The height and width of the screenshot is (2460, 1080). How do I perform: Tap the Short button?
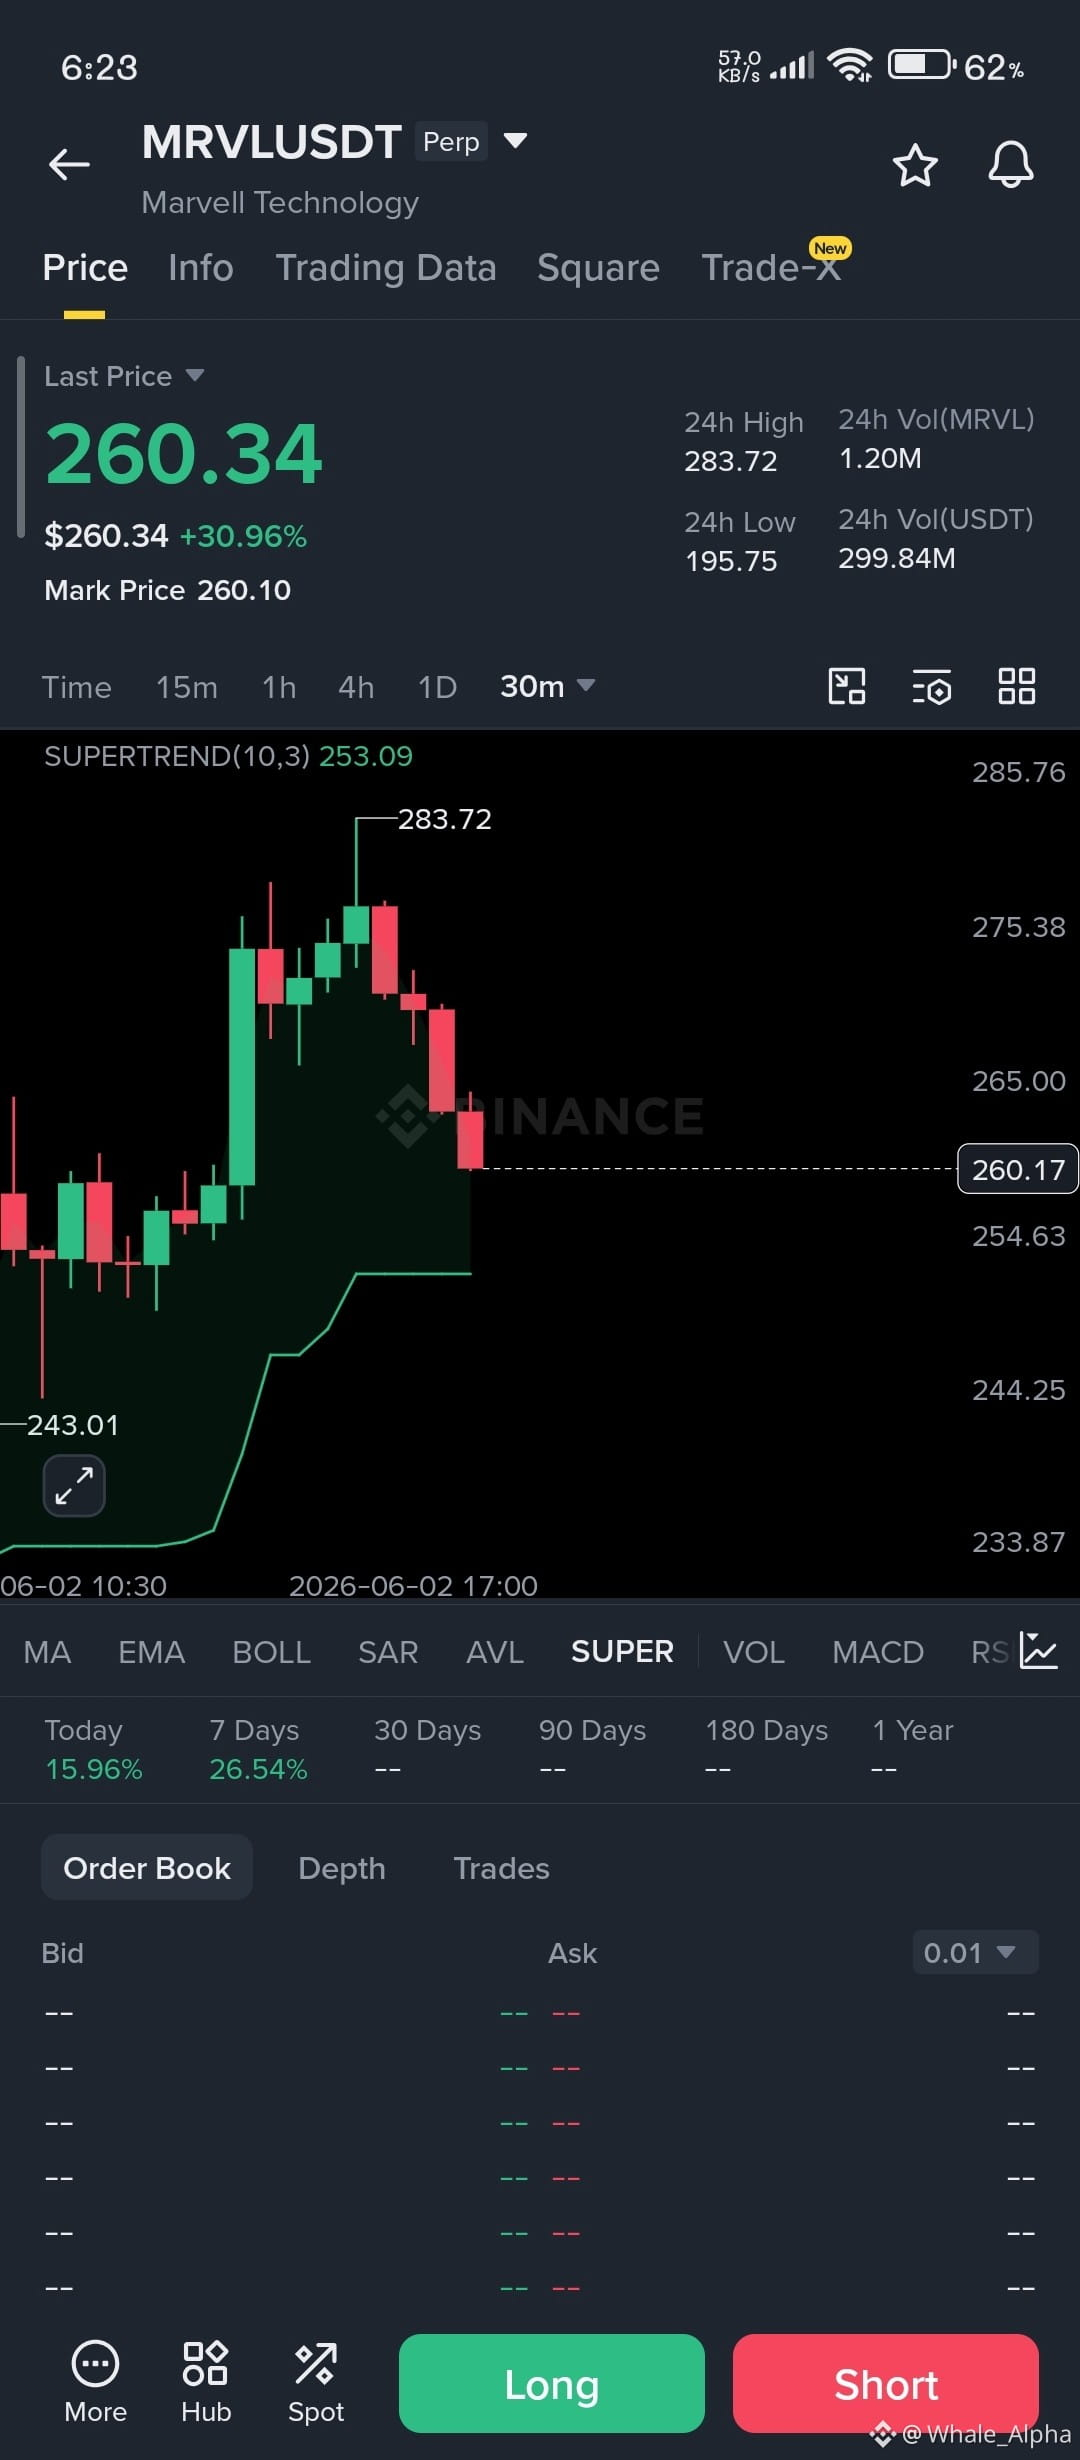click(x=886, y=2384)
